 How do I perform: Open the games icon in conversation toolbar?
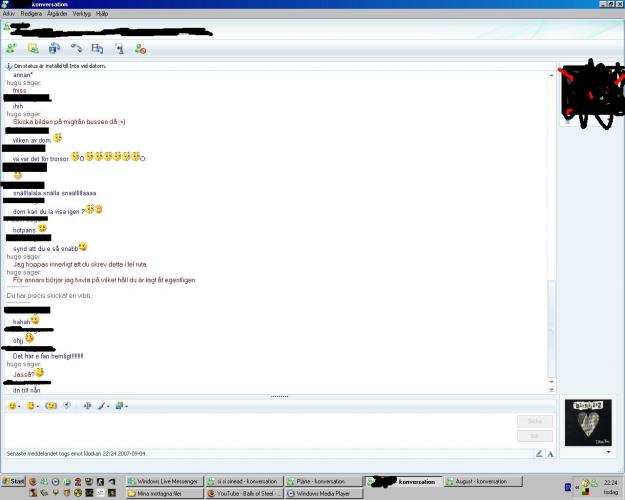click(x=119, y=49)
